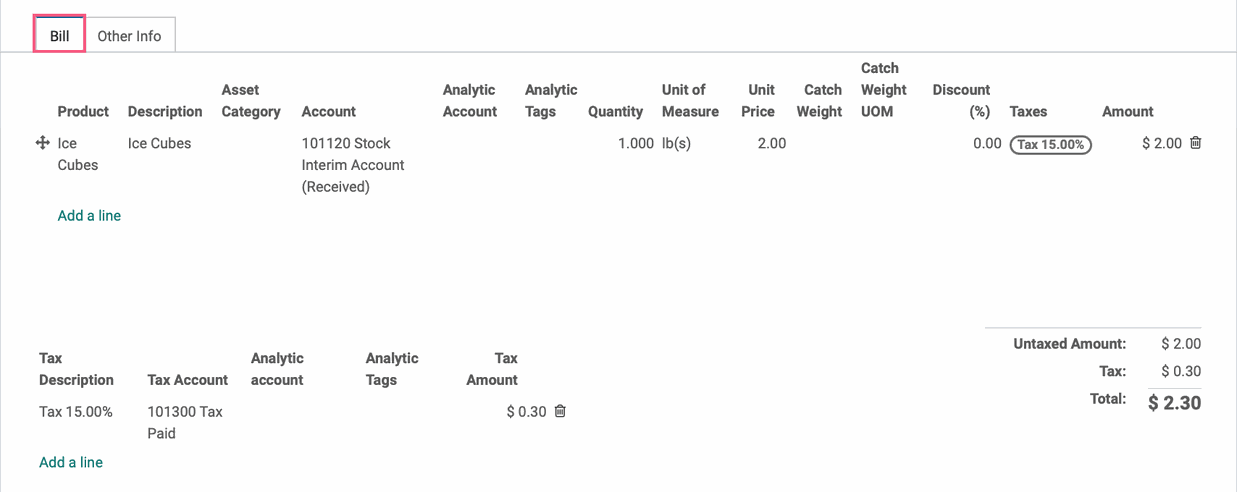This screenshot has height=492, width=1237.
Task: Open the 101120 Stock Interim Account field
Action: (353, 165)
